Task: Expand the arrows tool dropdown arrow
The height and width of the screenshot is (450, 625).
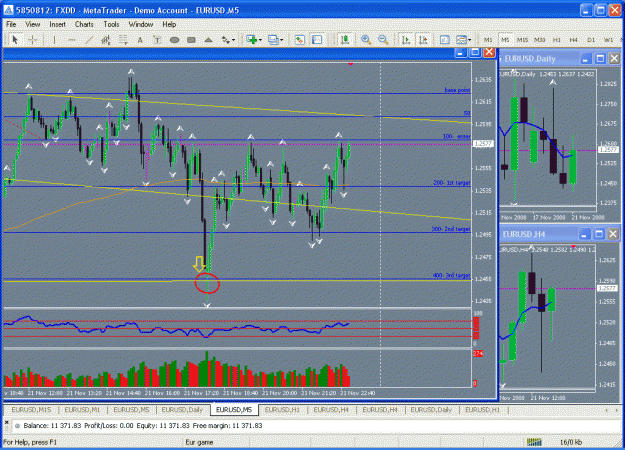Action: pos(234,40)
